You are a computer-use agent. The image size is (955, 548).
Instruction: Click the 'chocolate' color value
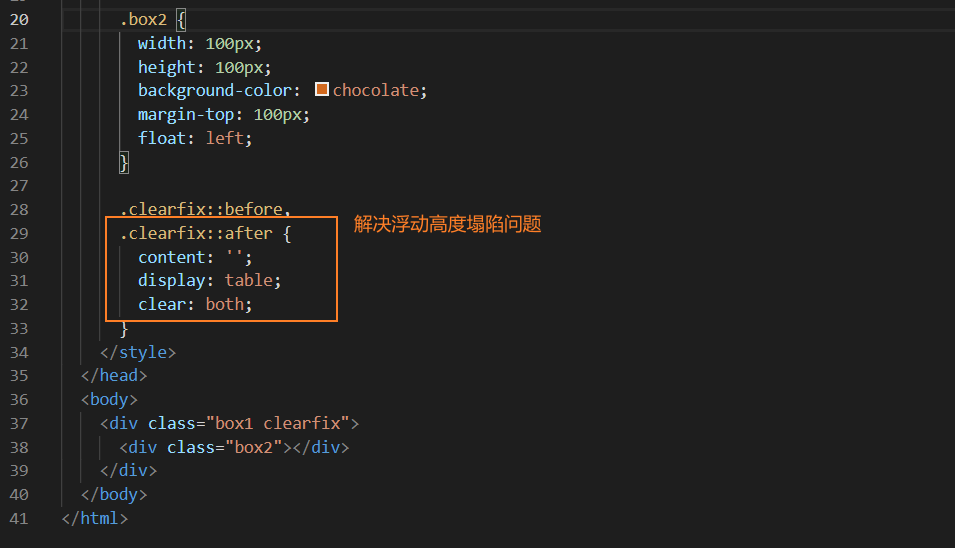[375, 91]
